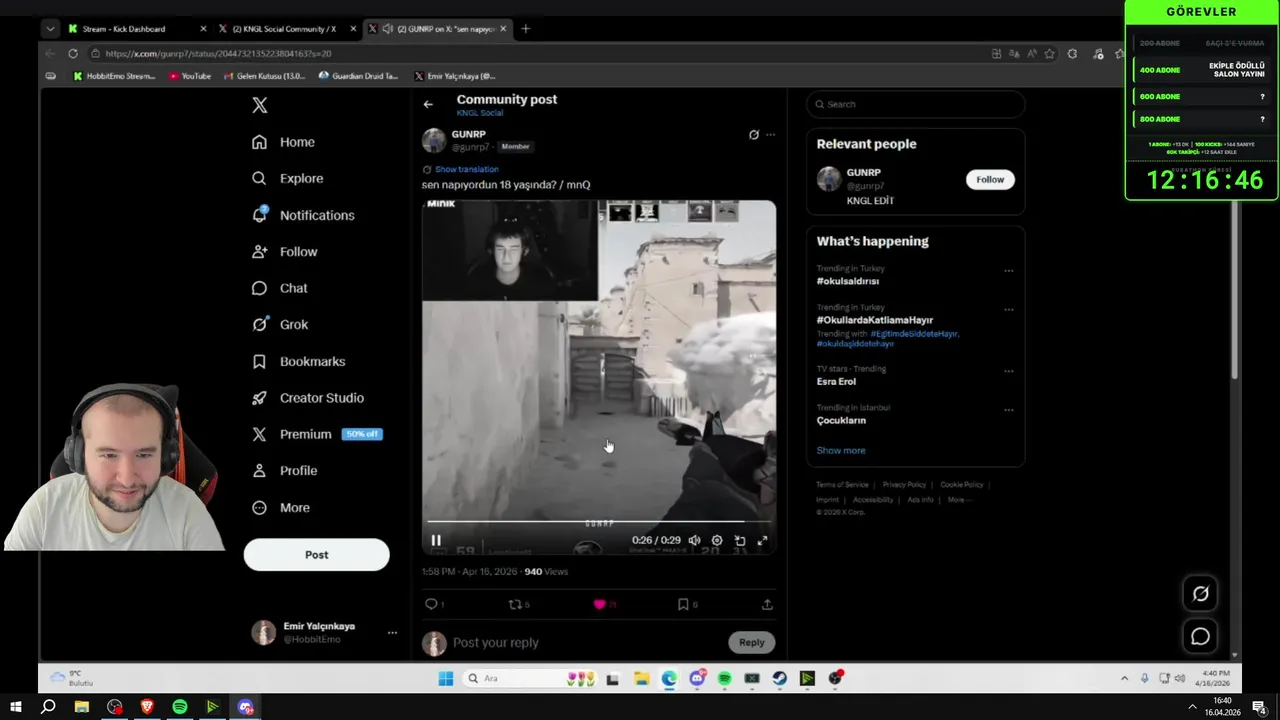Click the X Search box
This screenshot has height=720, width=1280.
pos(915,104)
